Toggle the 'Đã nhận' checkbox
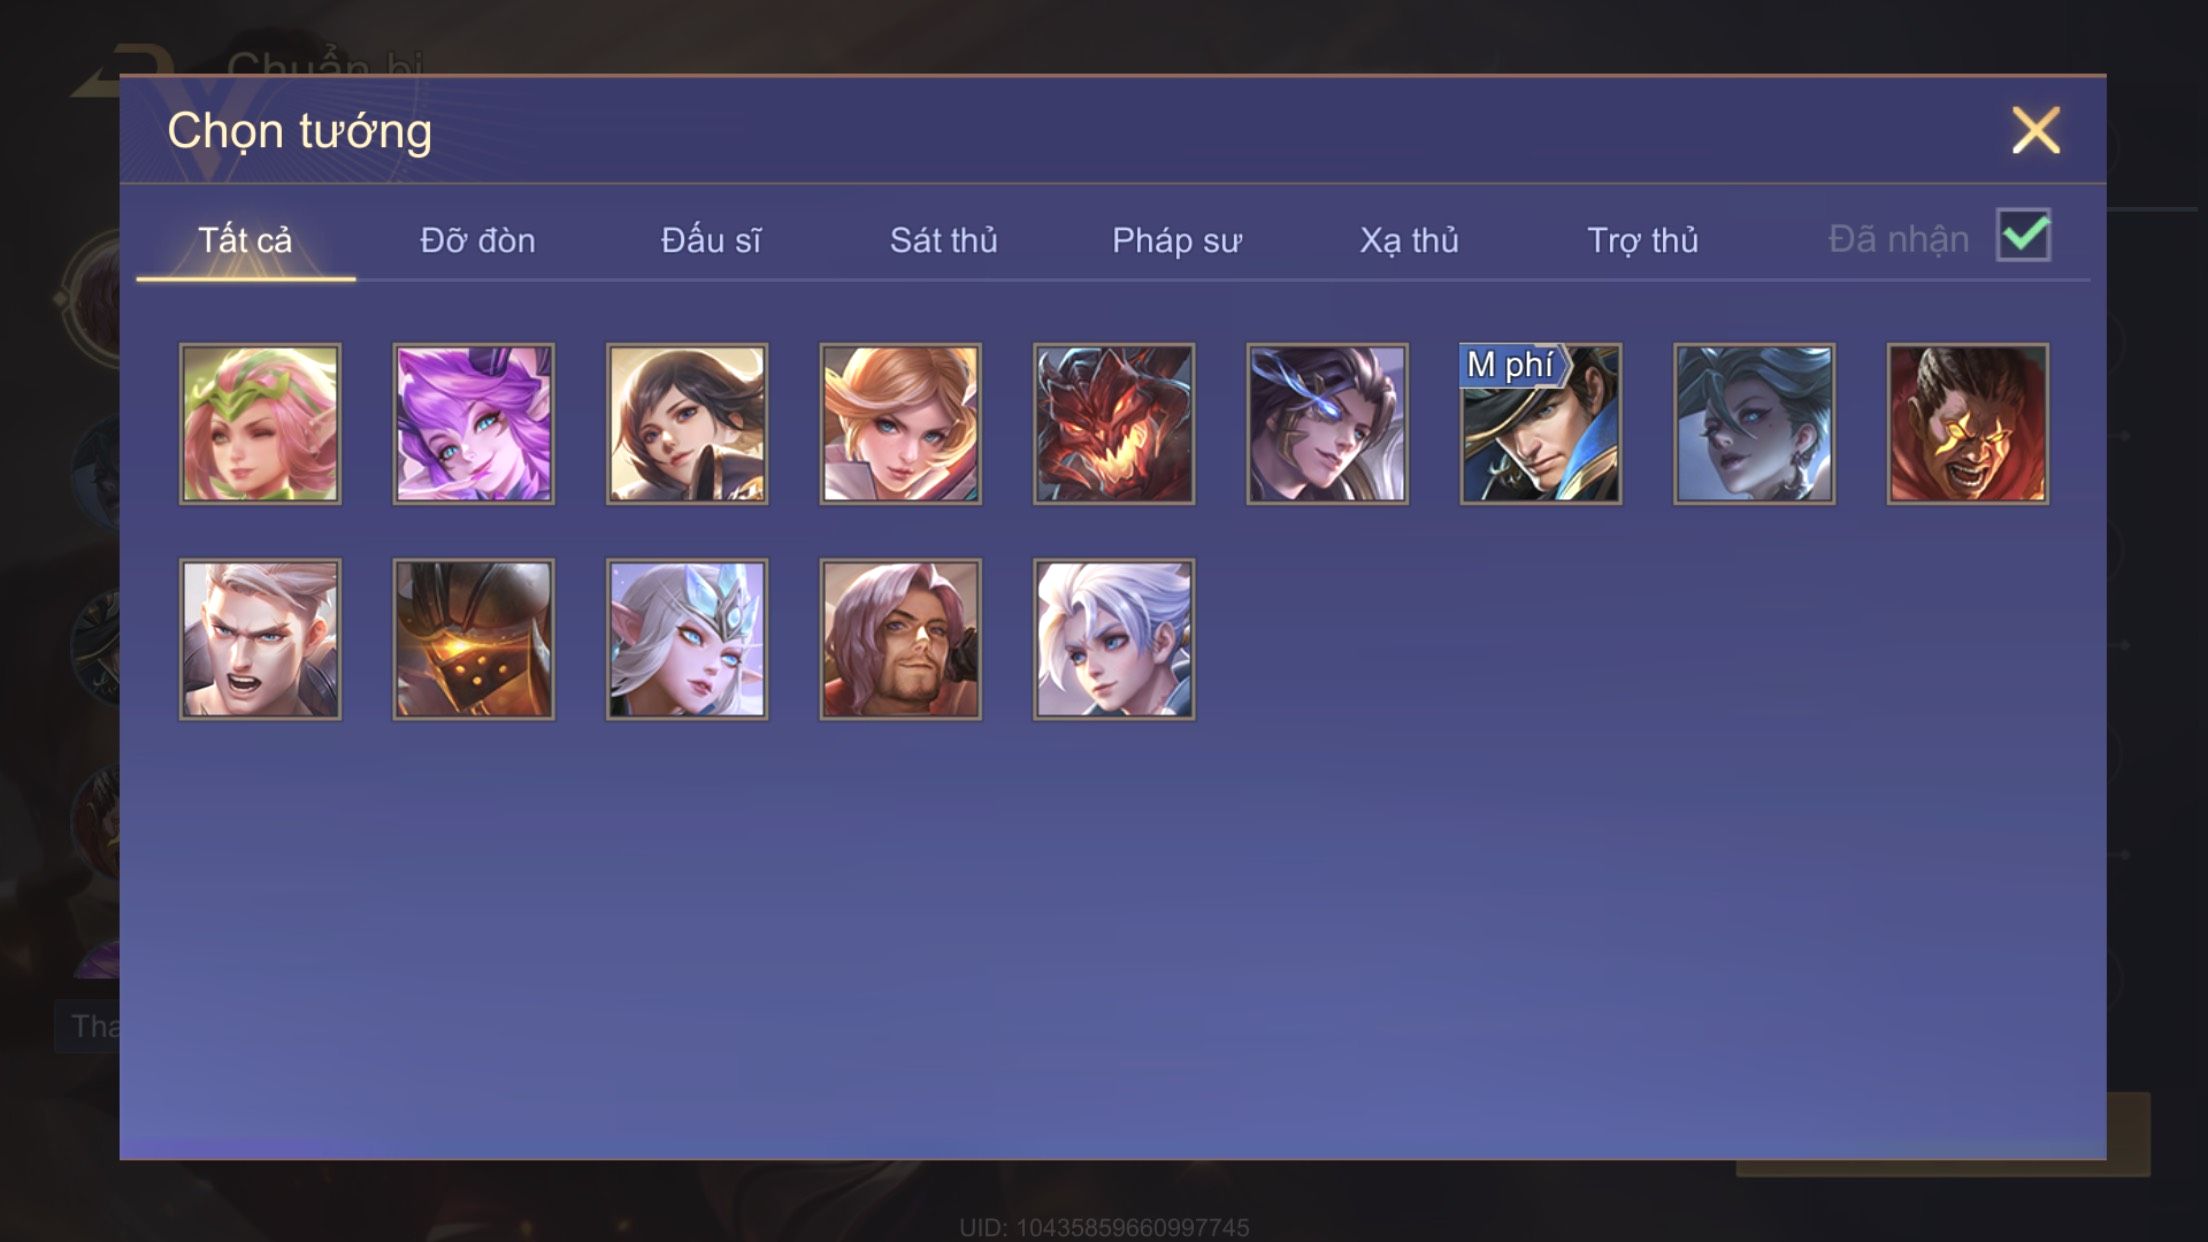Screen dimensions: 2208x1242 [2023, 236]
